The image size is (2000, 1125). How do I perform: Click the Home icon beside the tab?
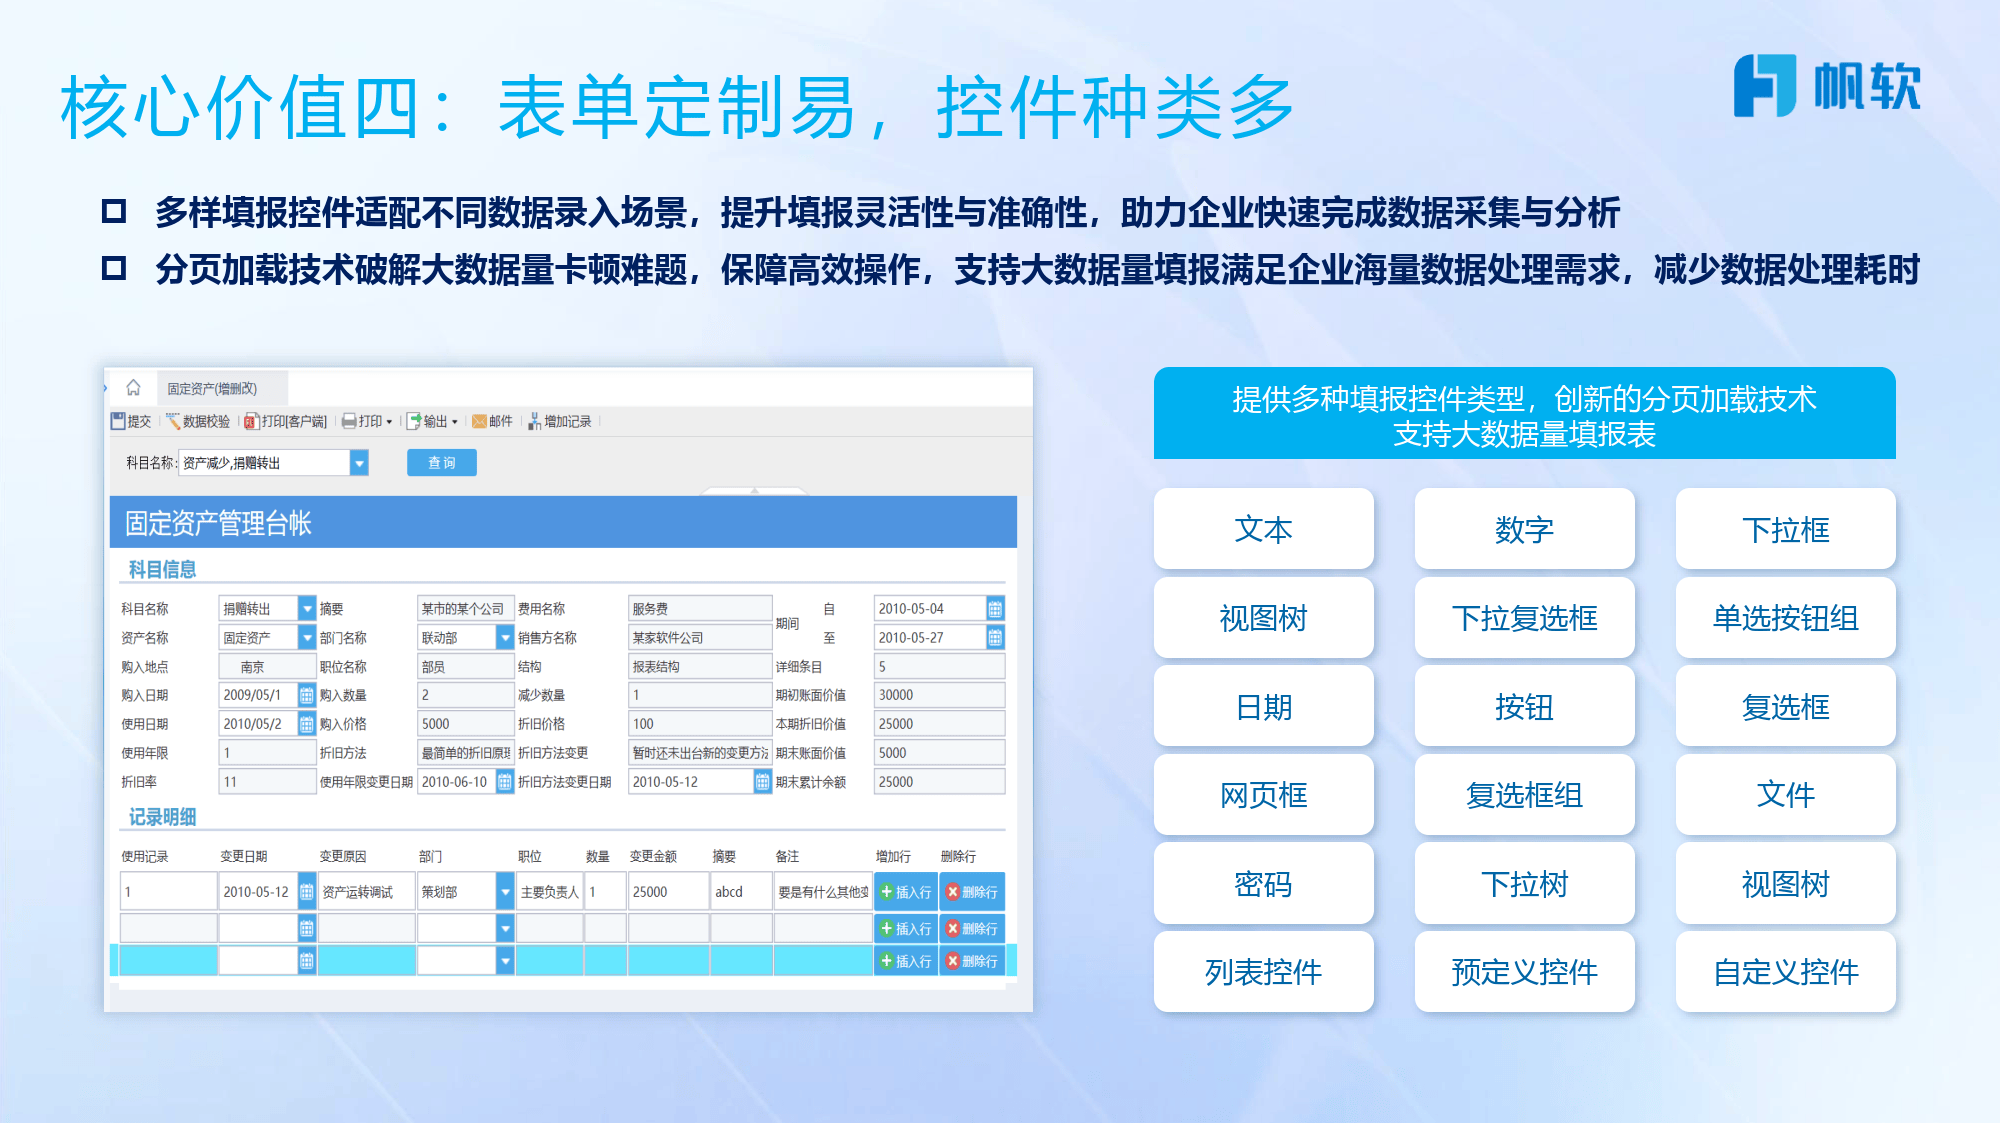click(x=134, y=389)
